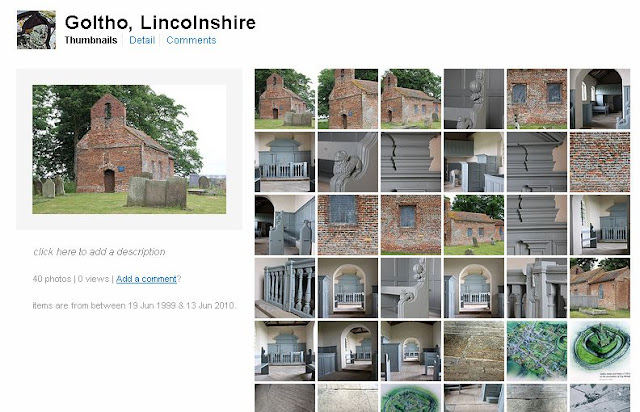This screenshot has height=412, width=640.
Task: Open first thumbnail of church with gravestones
Action: pyautogui.click(x=285, y=99)
